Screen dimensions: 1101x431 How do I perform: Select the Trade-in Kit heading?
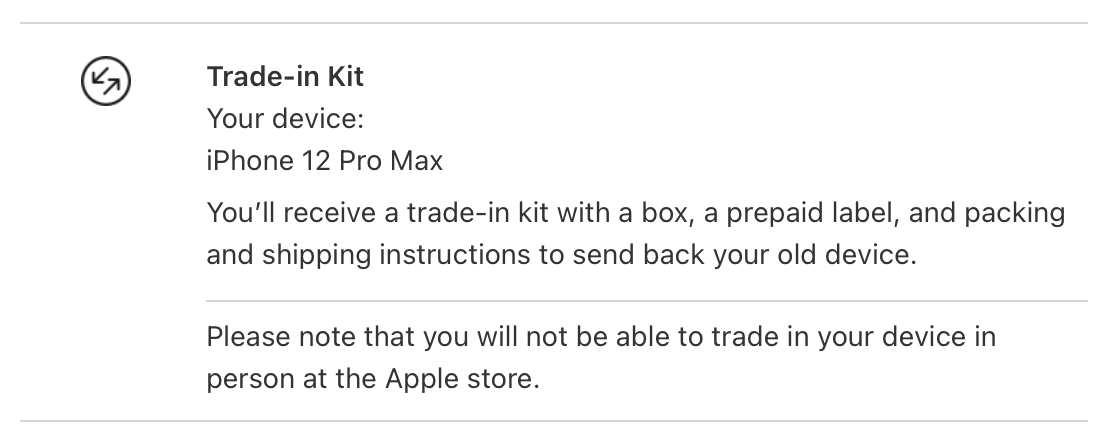click(285, 77)
